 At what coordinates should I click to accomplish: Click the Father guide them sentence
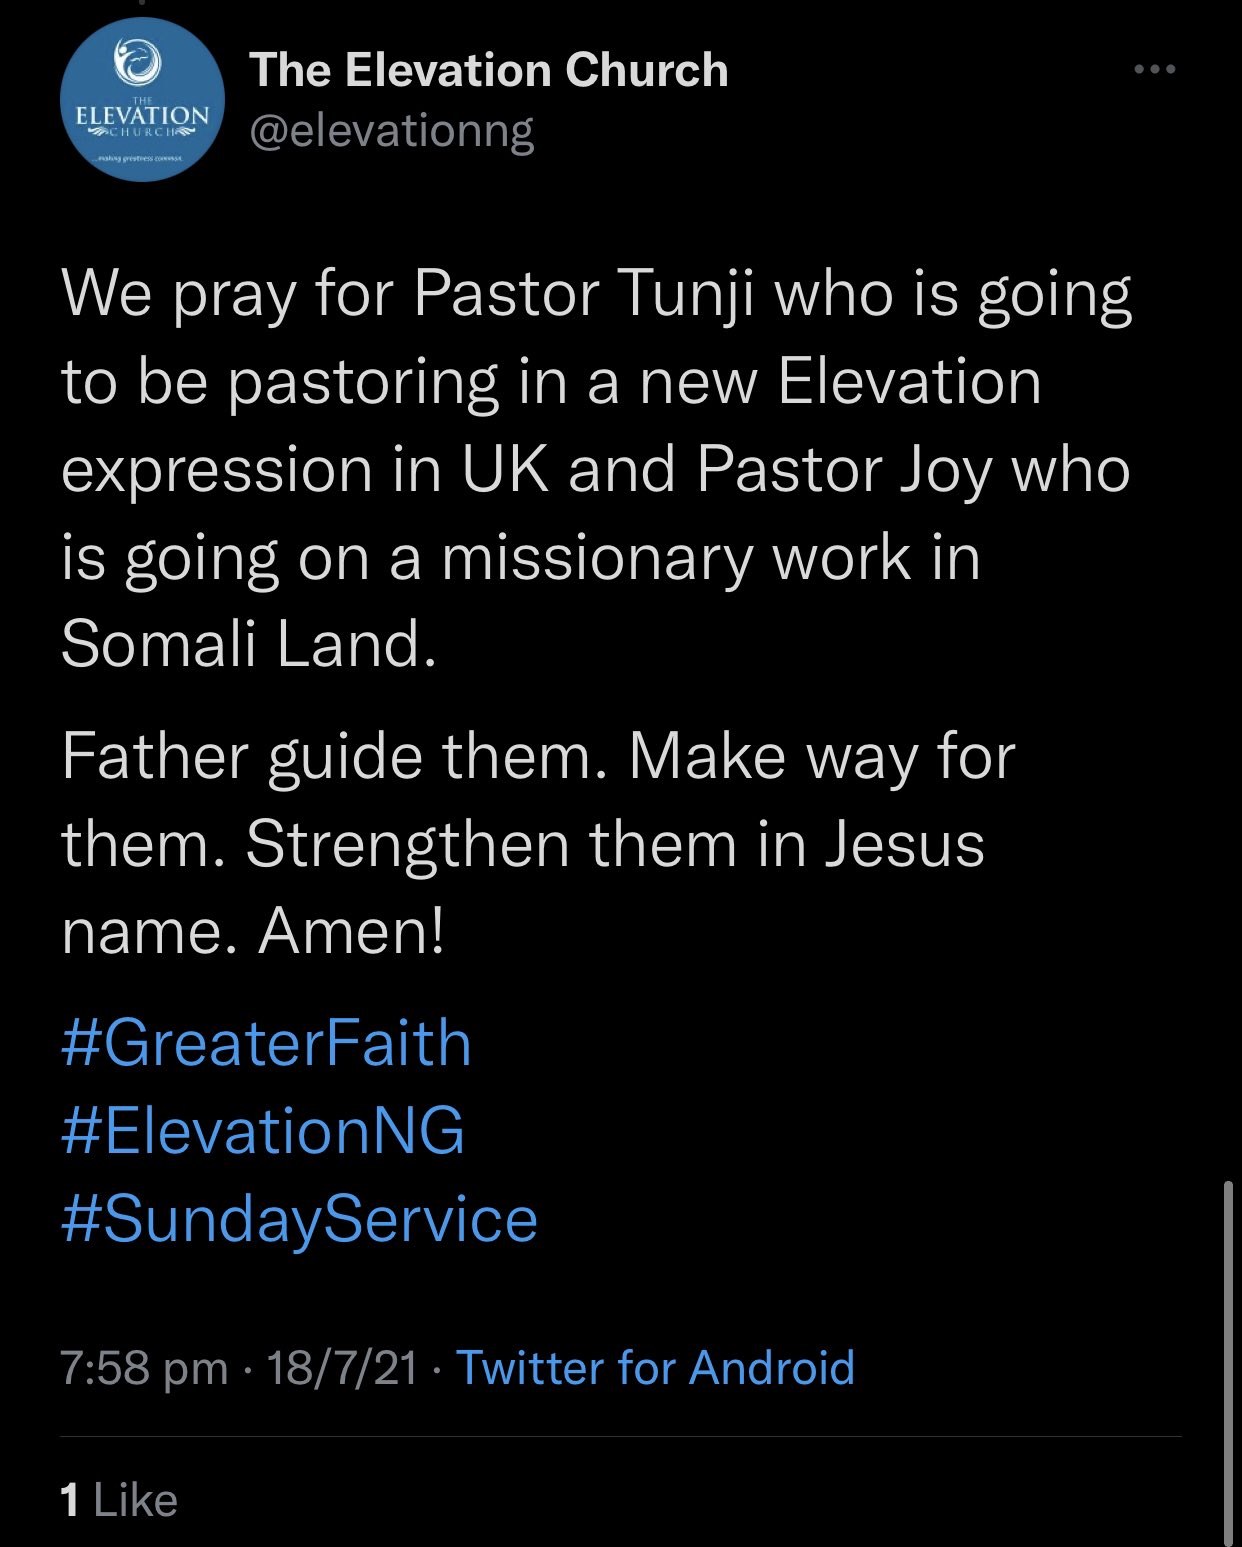(x=333, y=757)
